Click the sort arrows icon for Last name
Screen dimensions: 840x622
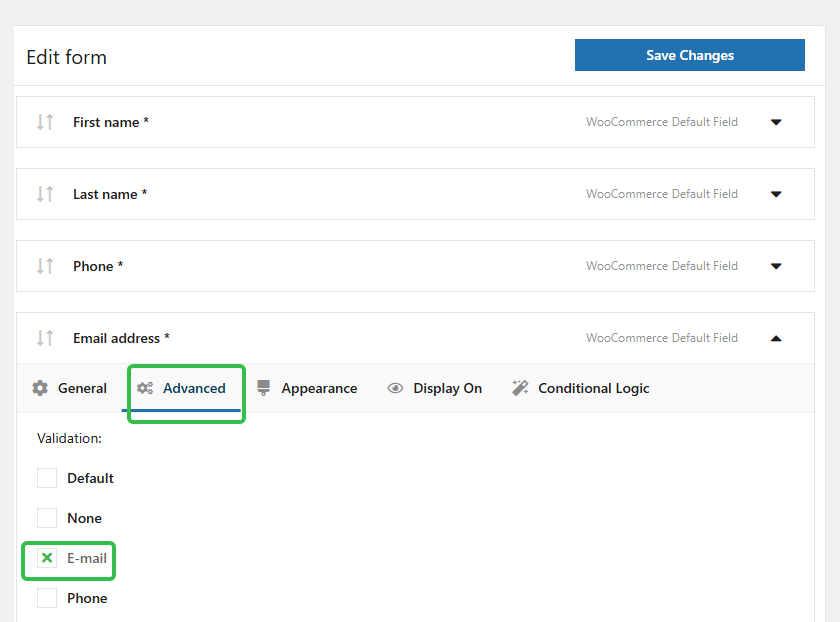(x=45, y=194)
